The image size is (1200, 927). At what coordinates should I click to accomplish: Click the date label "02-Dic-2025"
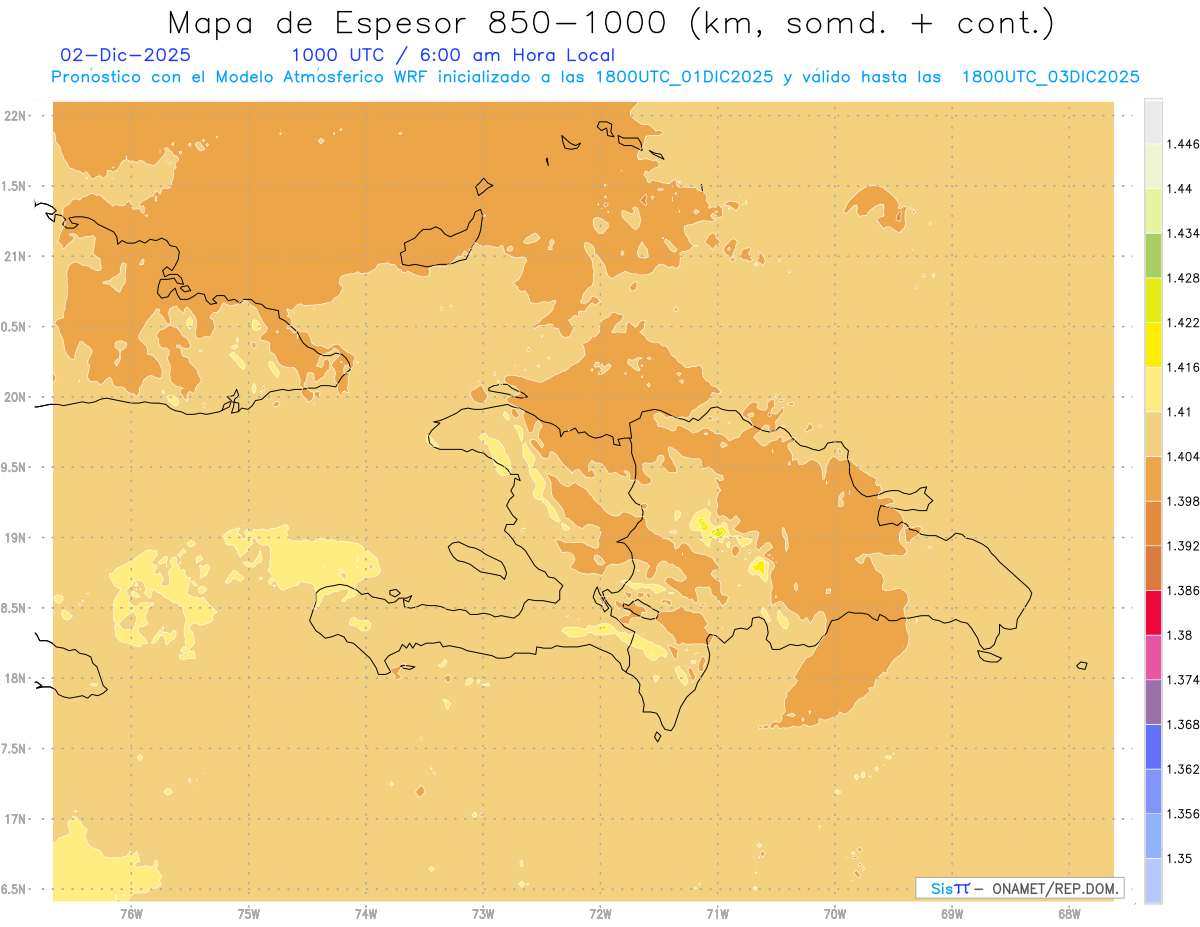click(x=126, y=55)
